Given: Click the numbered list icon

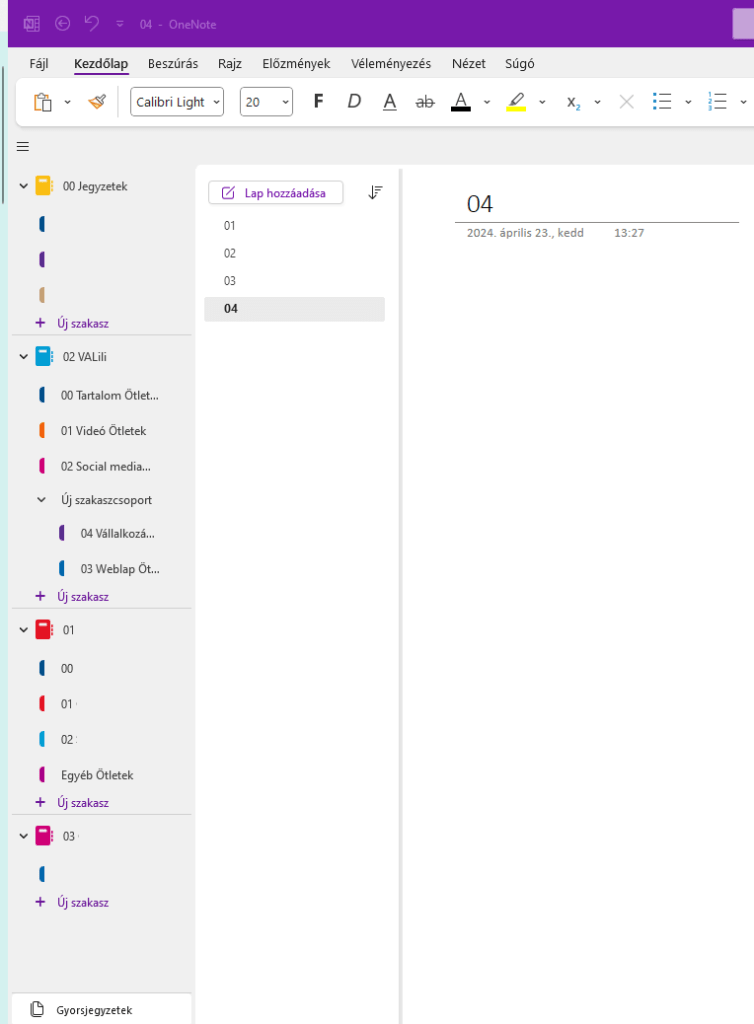Looking at the screenshot, I should 717,102.
